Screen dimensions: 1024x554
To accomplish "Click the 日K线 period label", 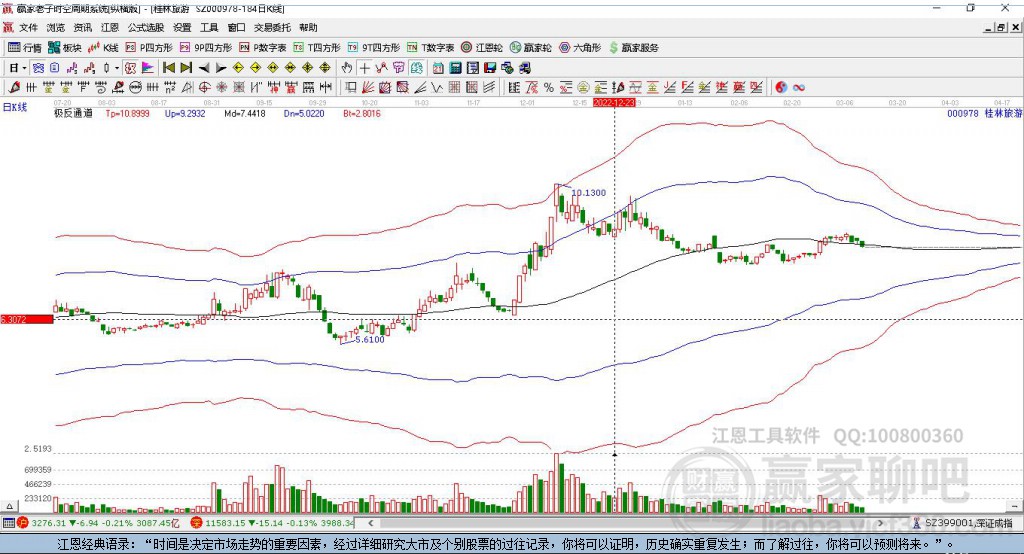I will [15, 107].
